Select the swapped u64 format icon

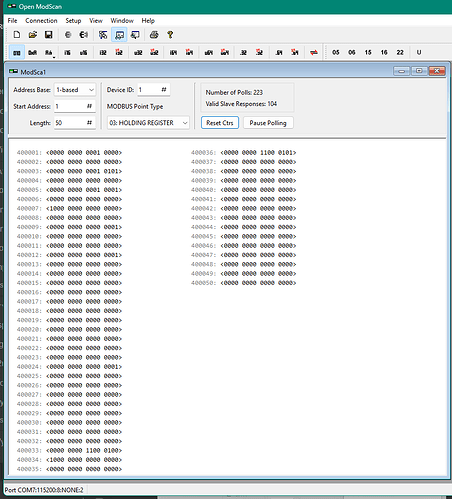pyautogui.click(x=225, y=52)
